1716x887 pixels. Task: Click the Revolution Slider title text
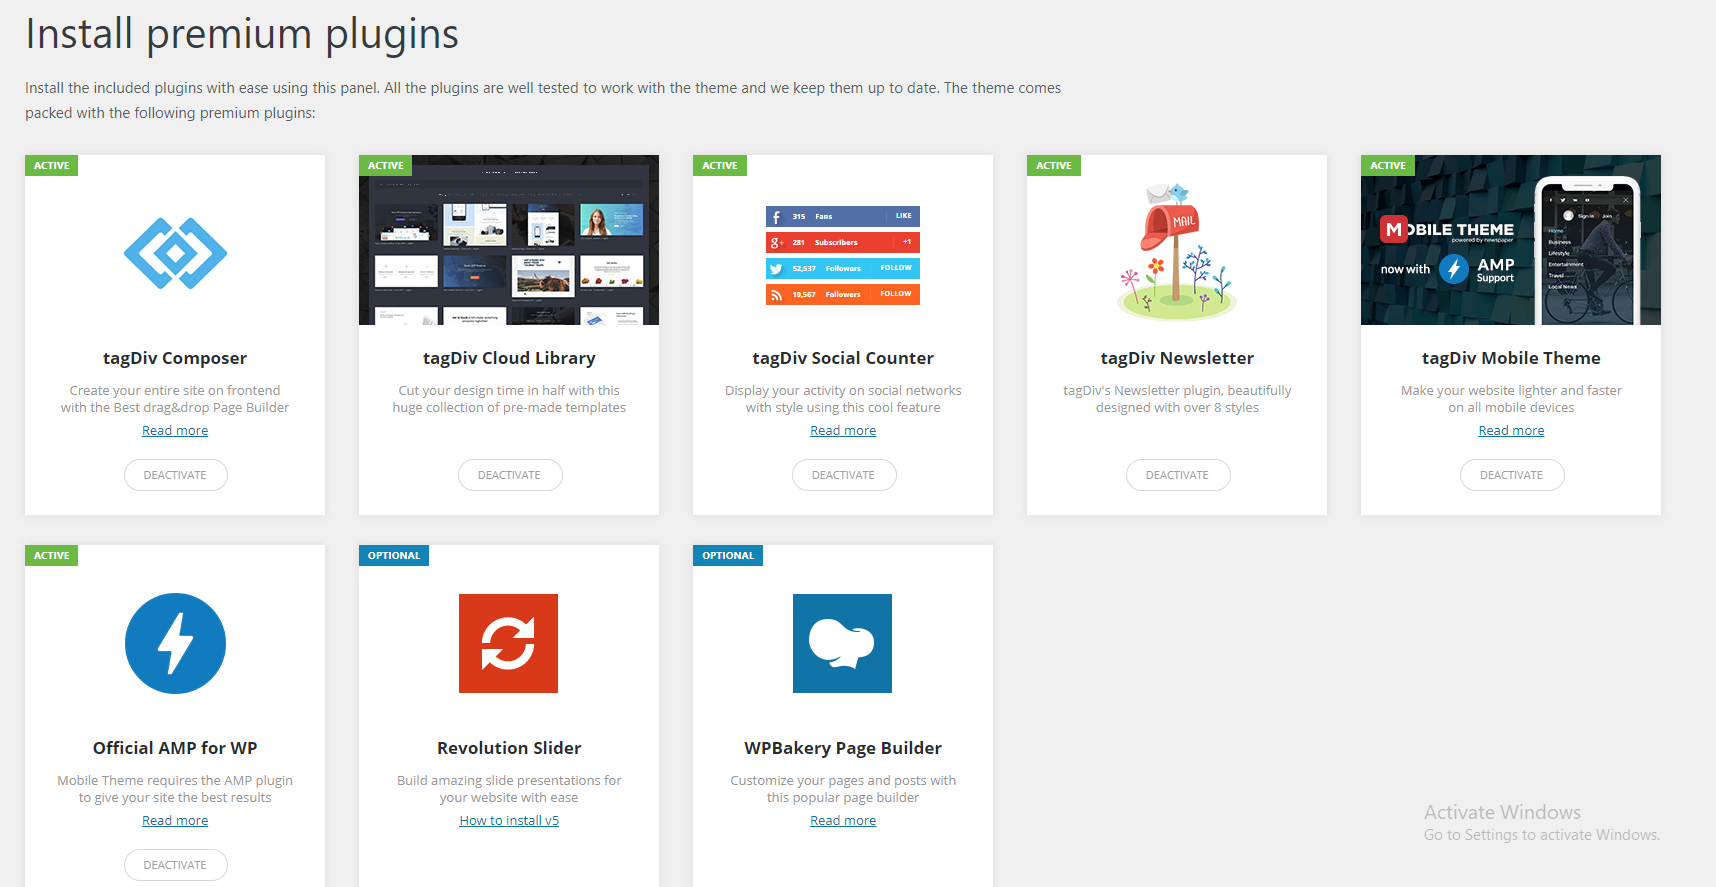point(509,748)
